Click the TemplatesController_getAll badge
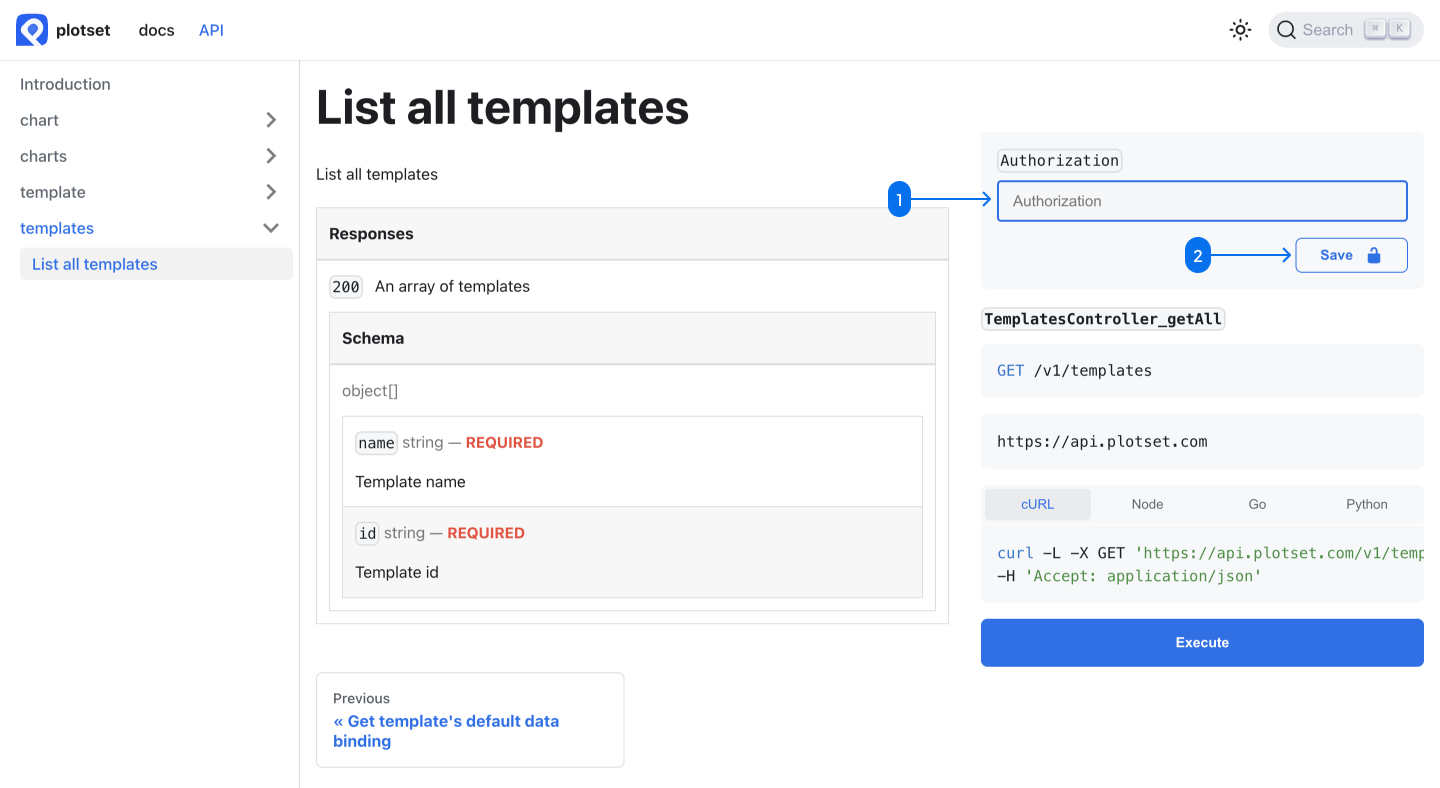Screen dimensions: 1440x788 [1103, 318]
